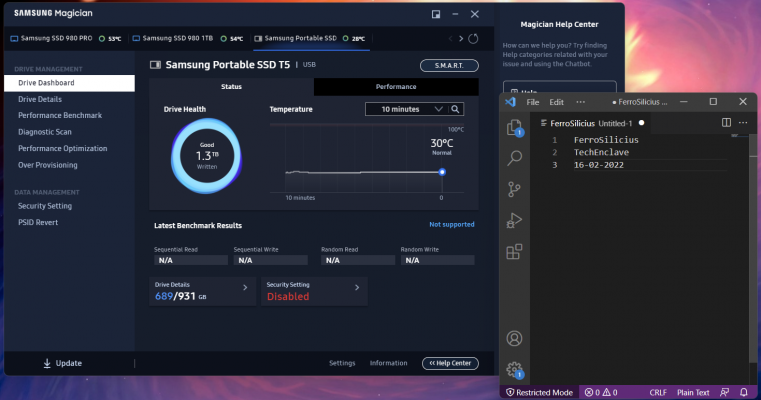Click the VS Code split editor icon
Viewport: 761px width, 400px height.
pos(726,122)
